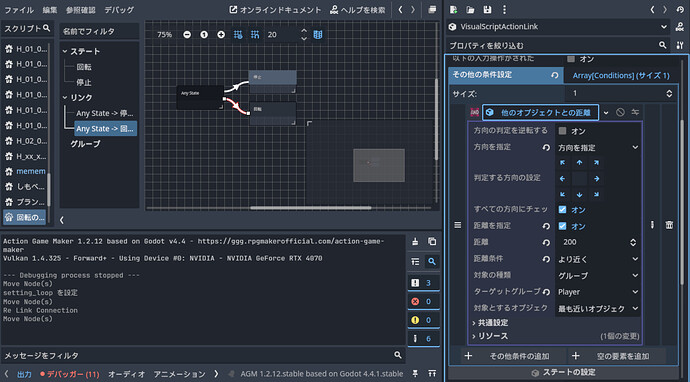
Task: Click the property filter search field
Action: (558, 45)
